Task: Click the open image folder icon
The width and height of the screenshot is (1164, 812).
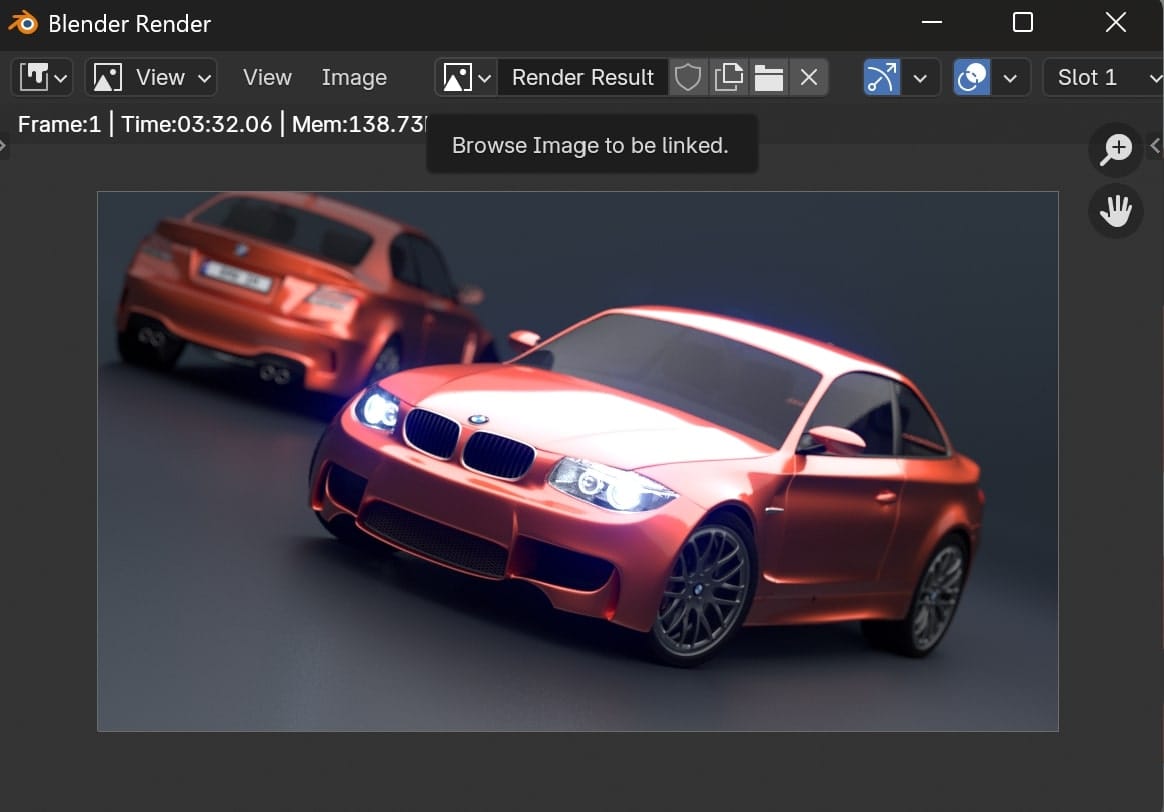Action: coord(768,77)
